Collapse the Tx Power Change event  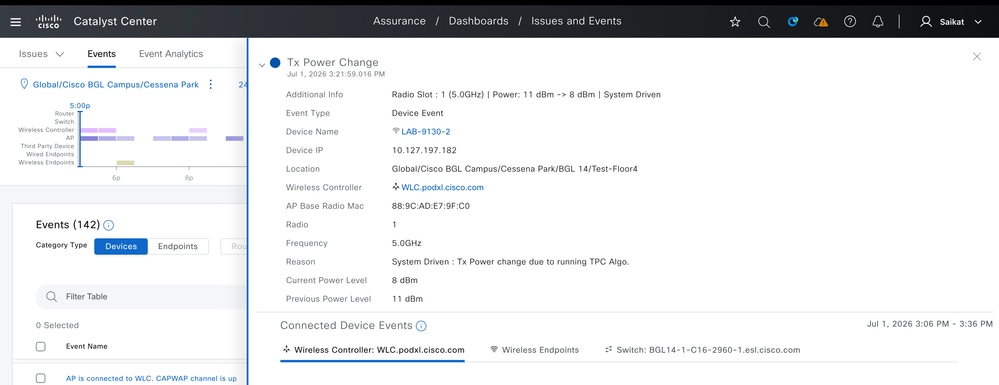[x=262, y=64]
